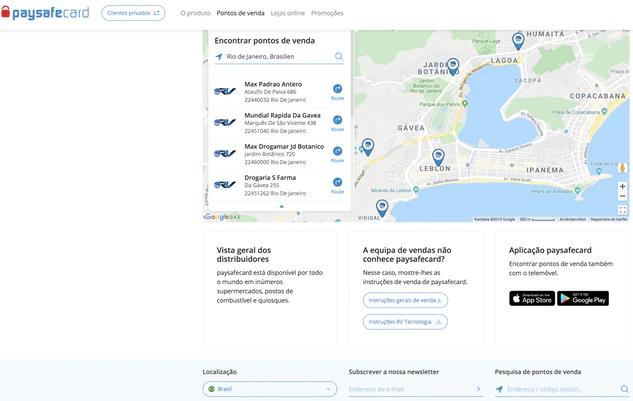Click RV logo next to Mundial Rapida Da Gavea
Screen dimensions: 633x401
(224, 122)
